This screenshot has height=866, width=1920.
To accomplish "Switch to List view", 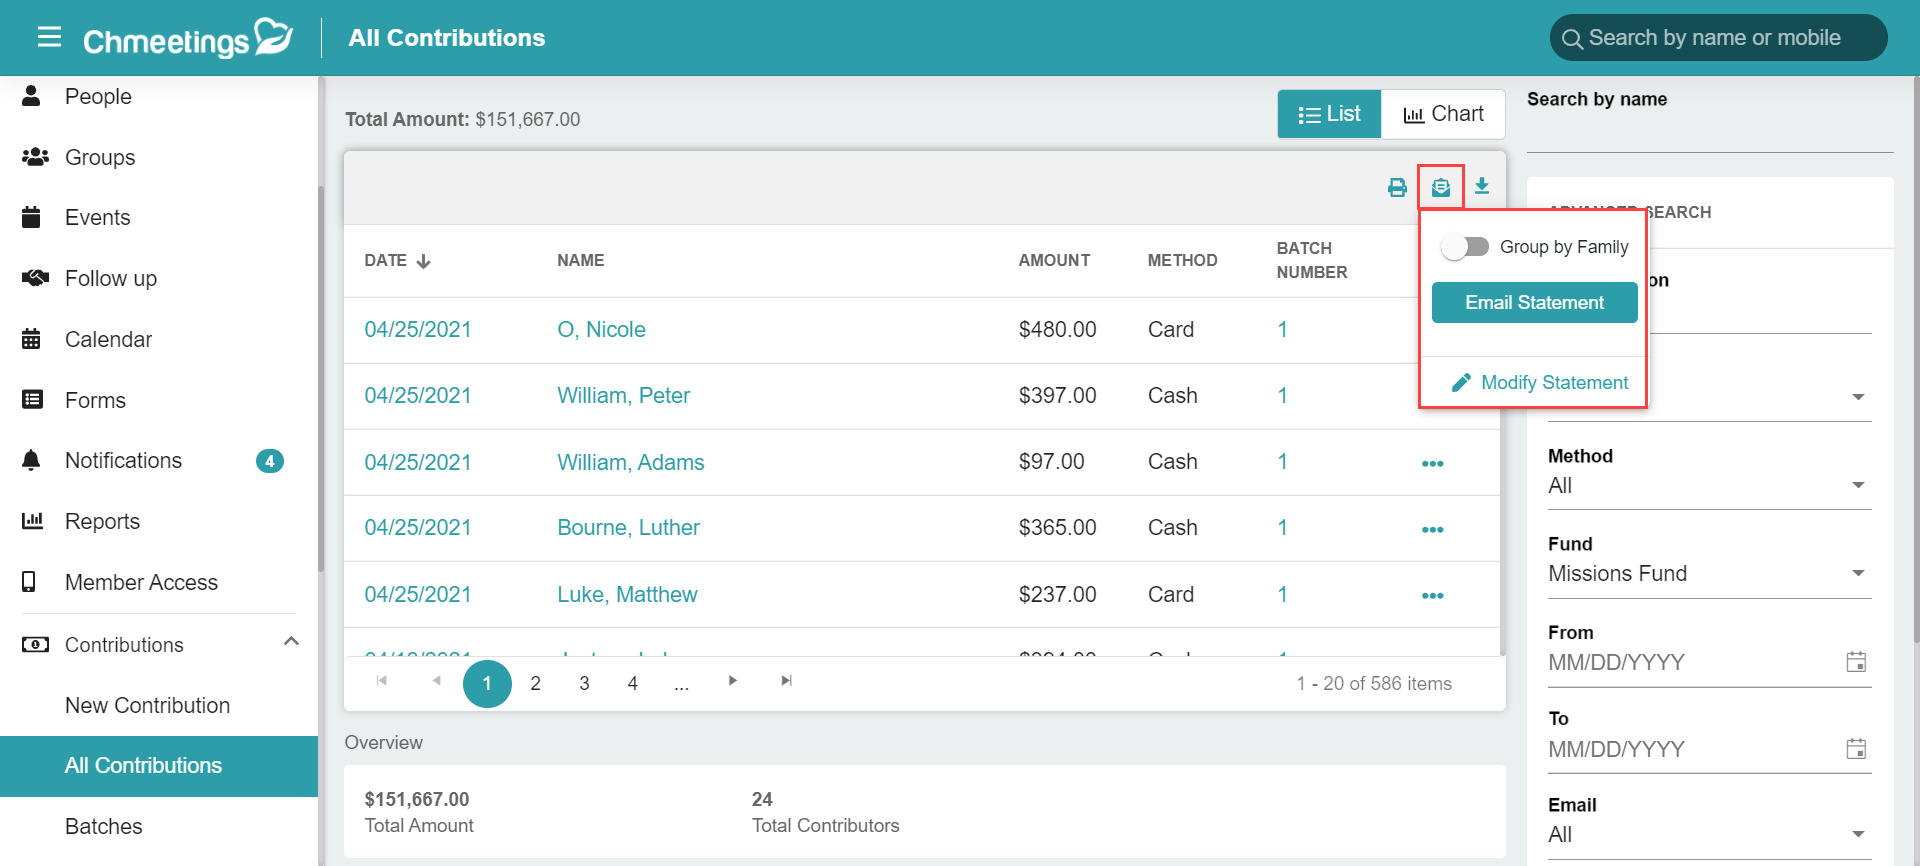I will point(1329,114).
